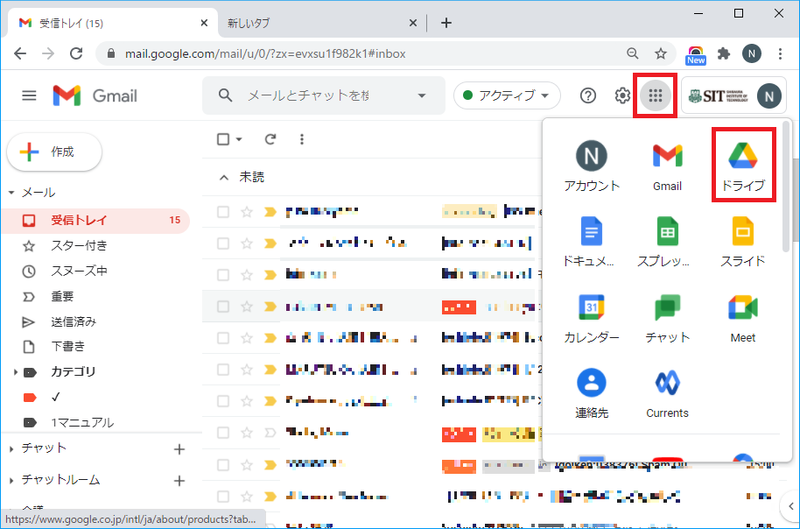The width and height of the screenshot is (800, 529).
Task: Go back in browser history
Action: (20, 54)
